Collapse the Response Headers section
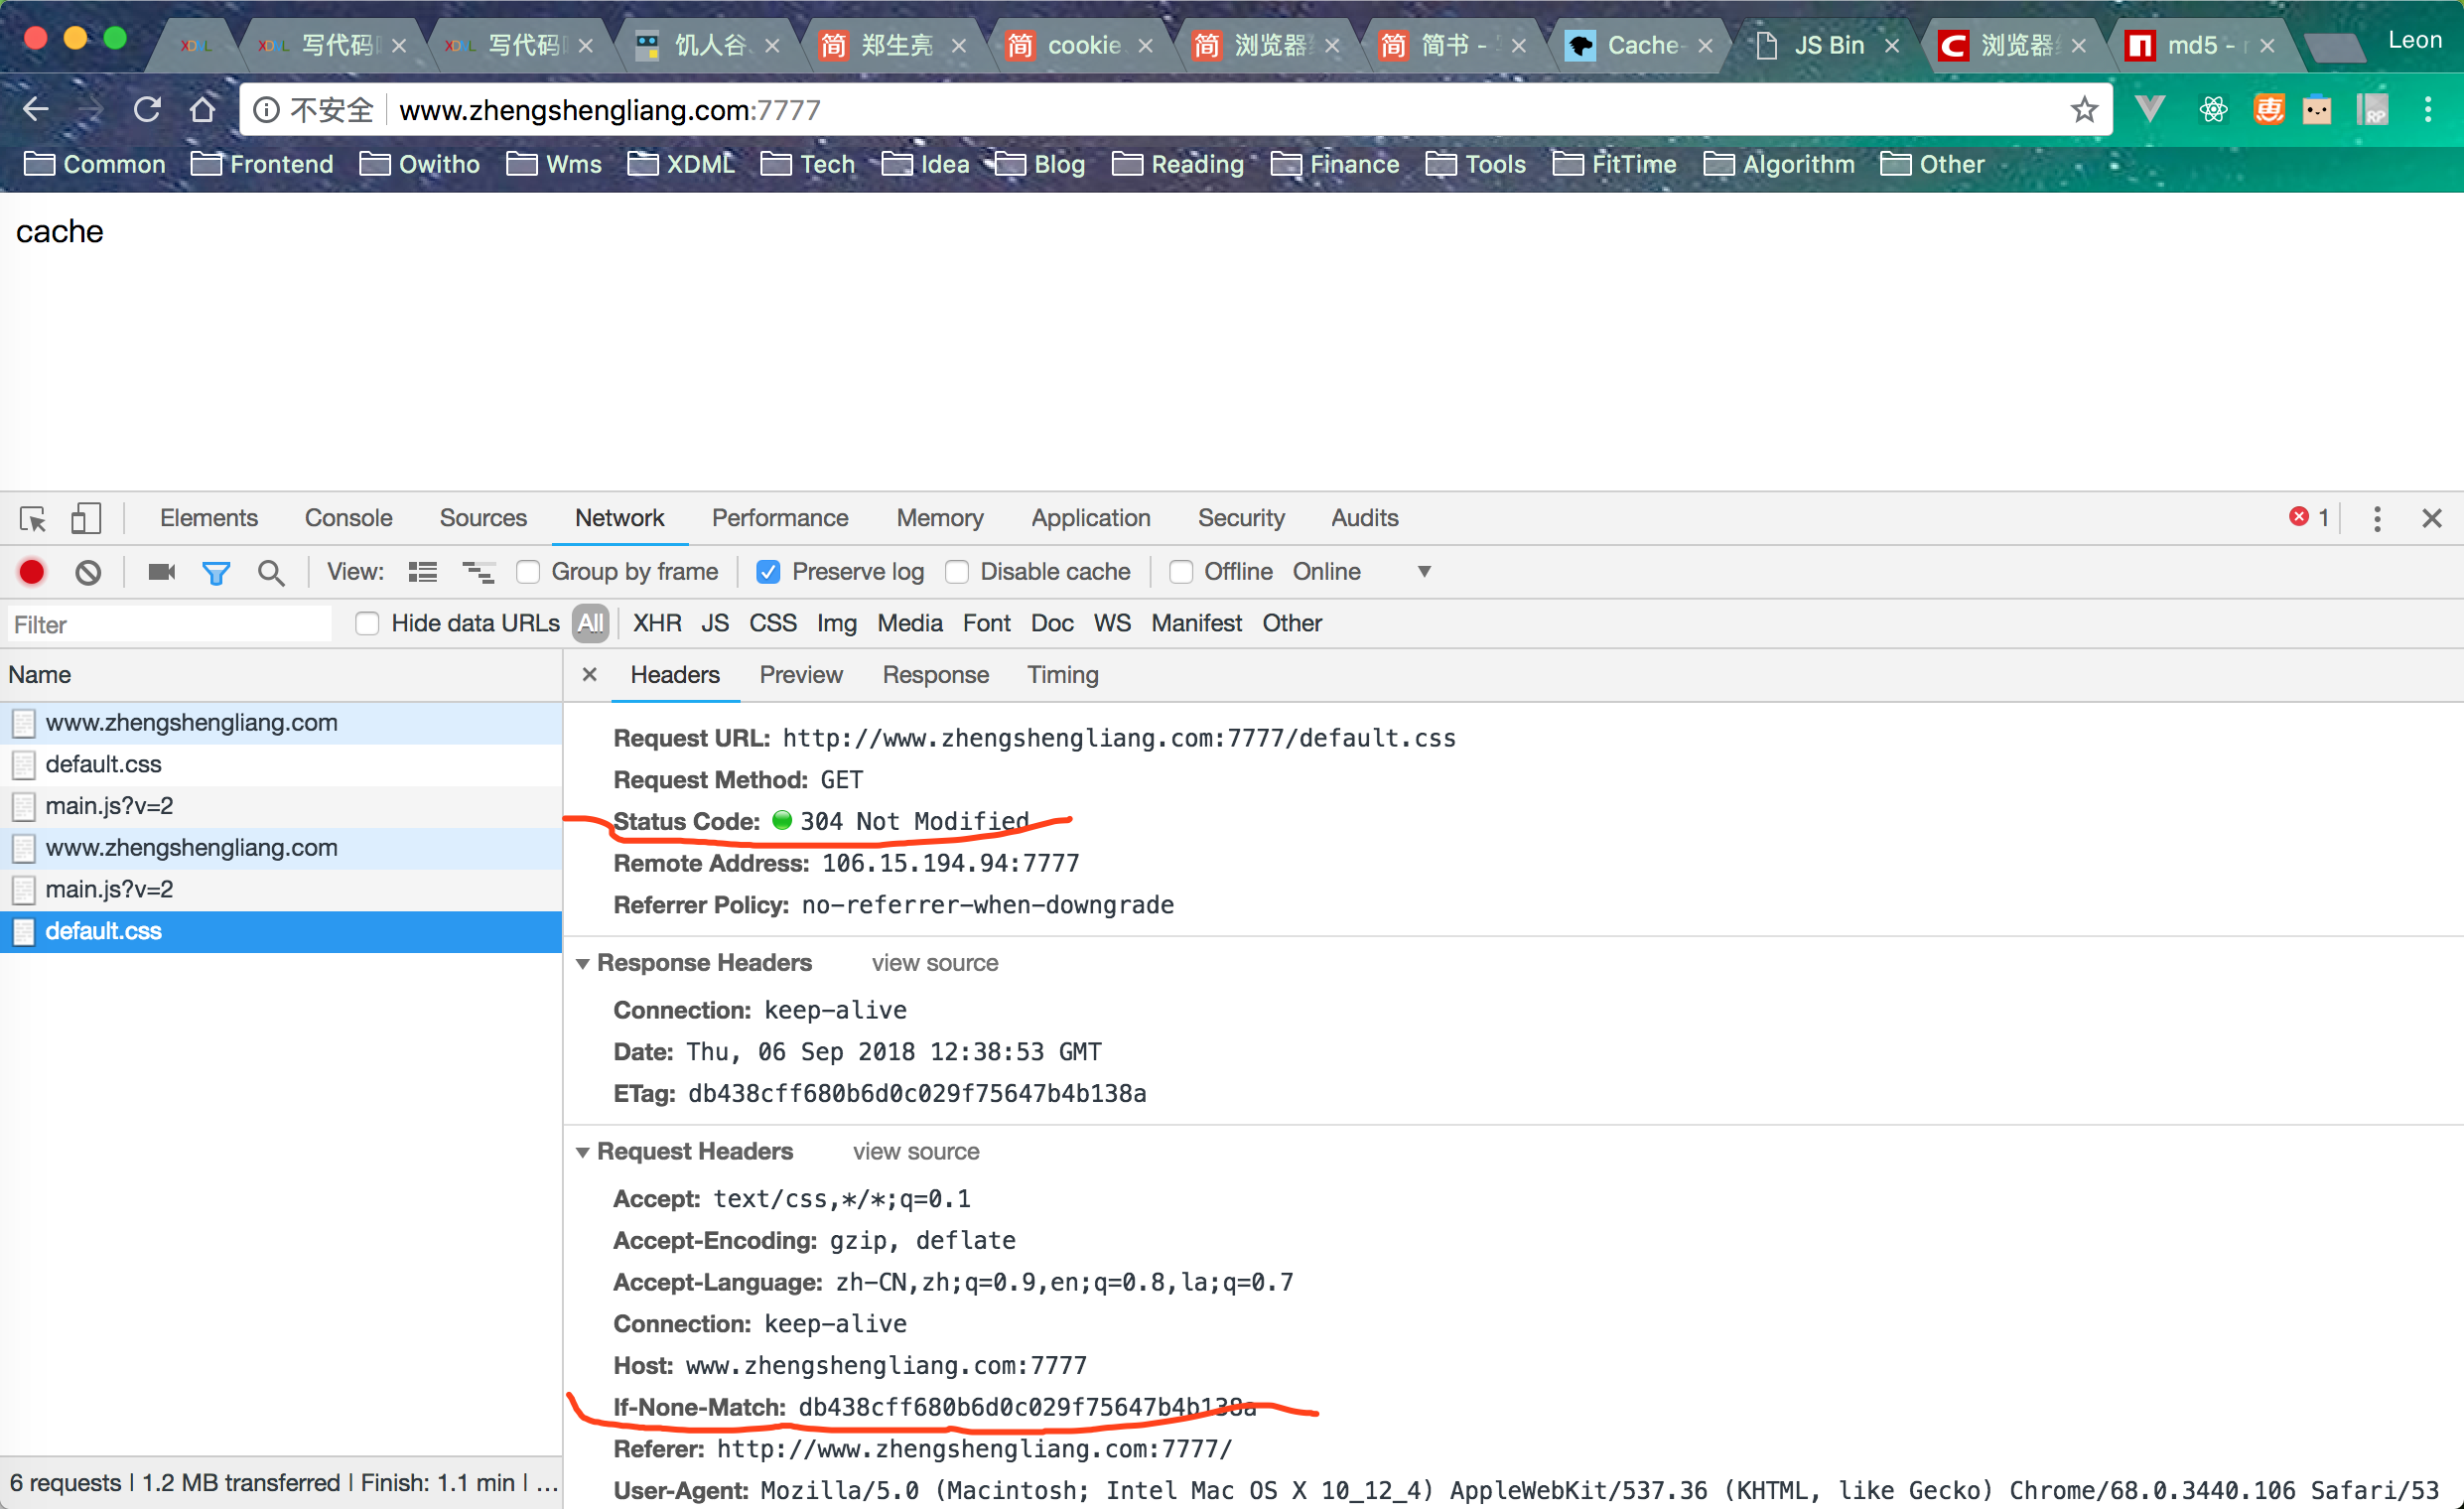Image resolution: width=2464 pixels, height=1509 pixels. [584, 963]
